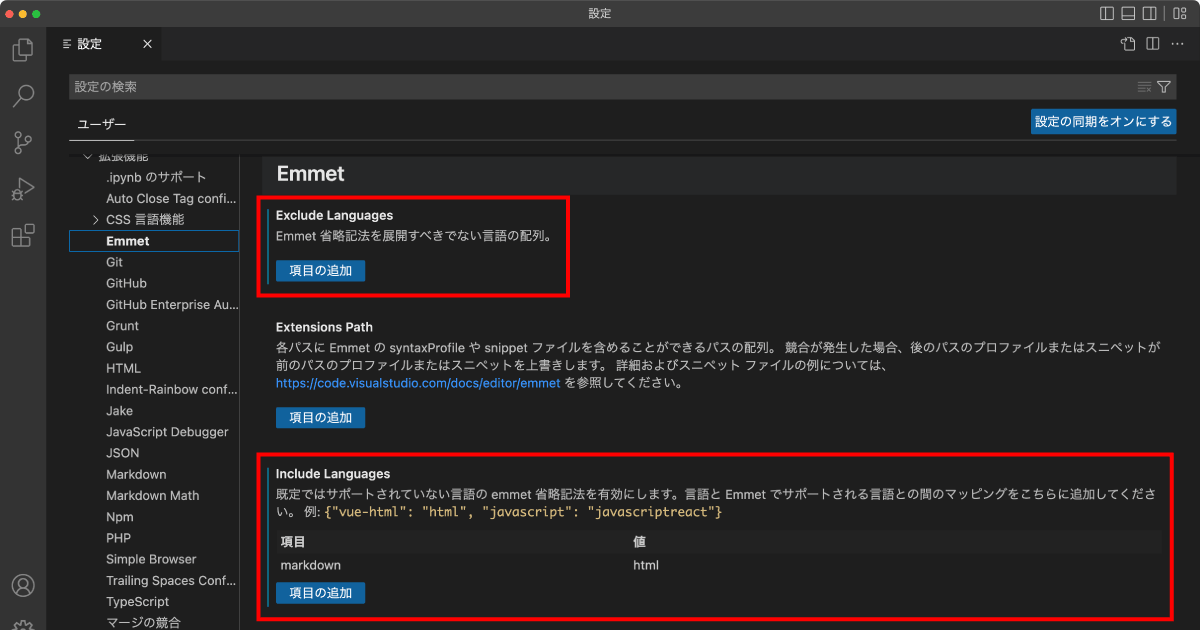1200x630 pixels.
Task: Toggle the secondary side bar layout icon
Action: [1151, 14]
